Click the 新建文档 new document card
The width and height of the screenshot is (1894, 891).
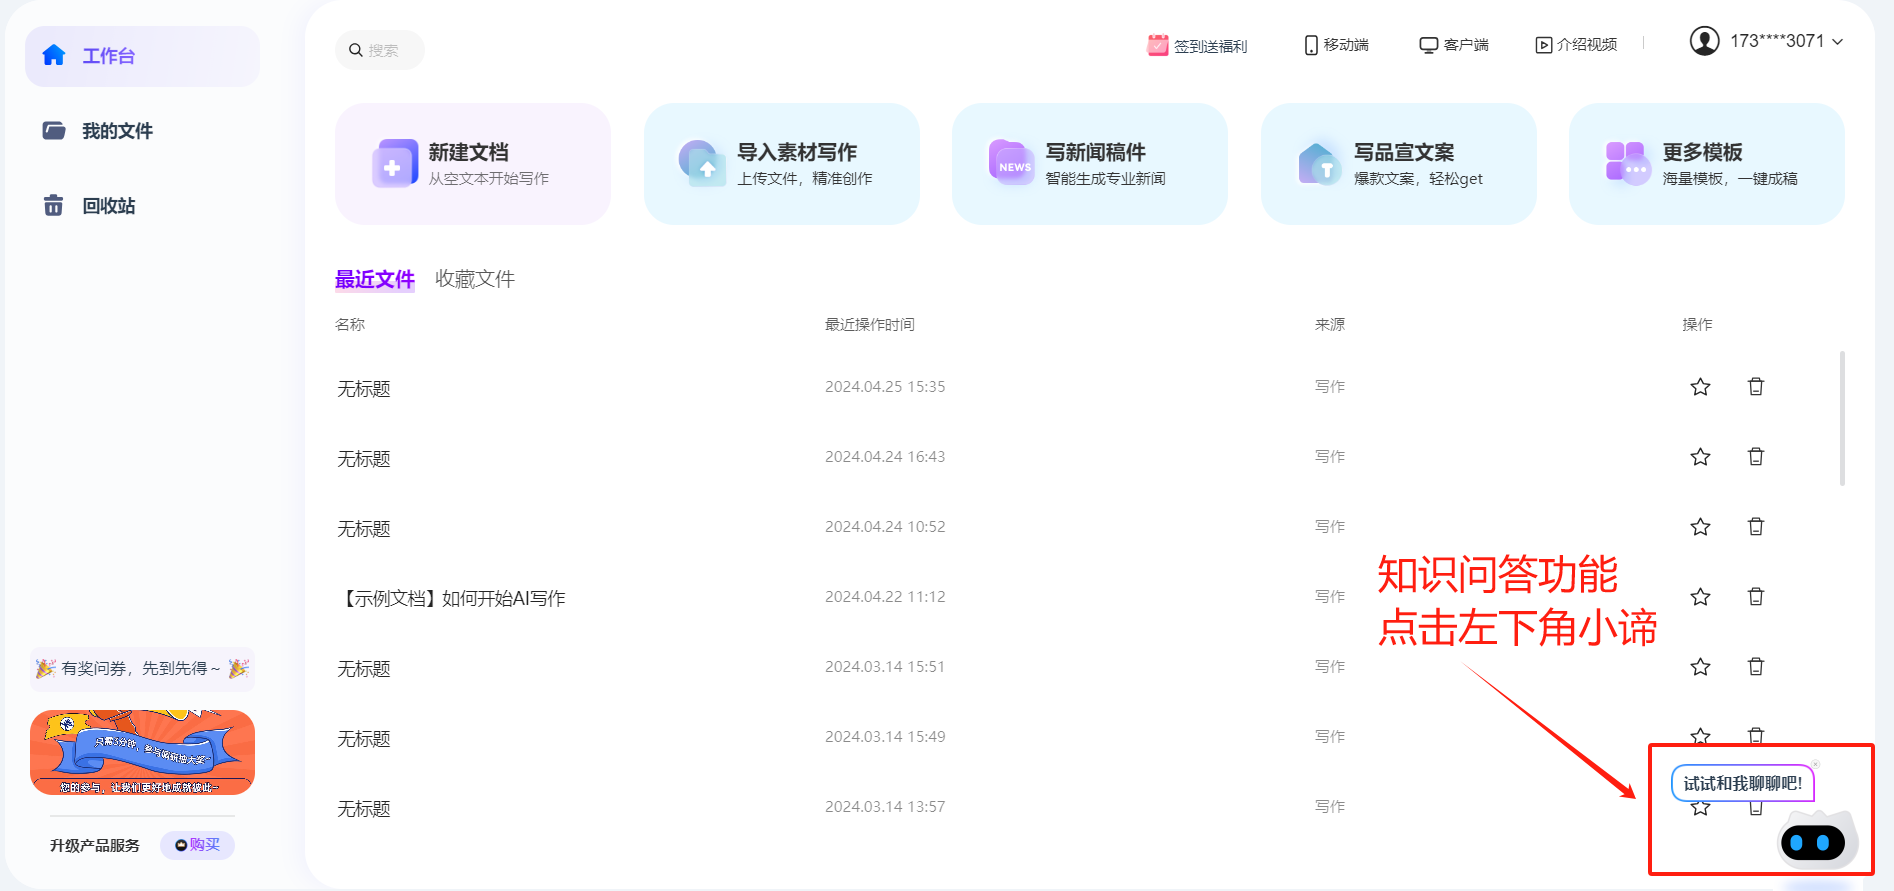[x=472, y=164]
